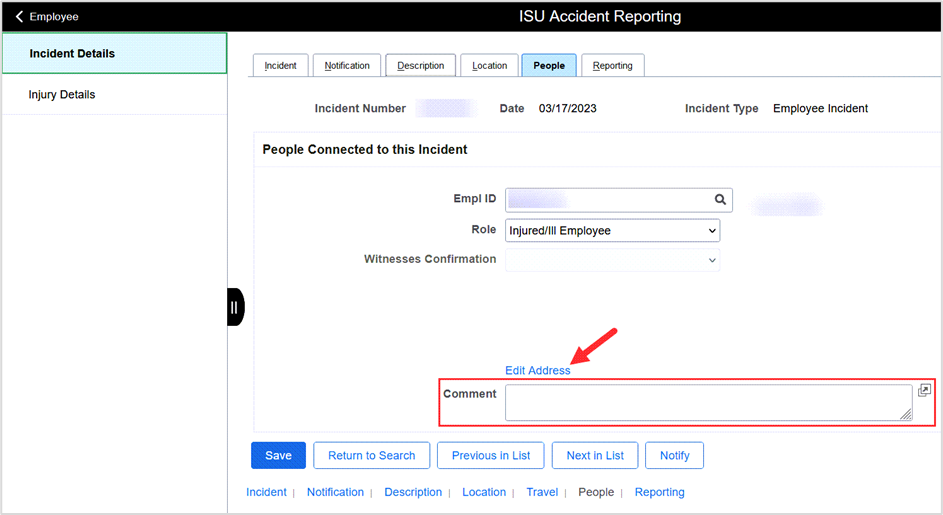The height and width of the screenshot is (515, 943).
Task: Go to Next in List
Action: tap(595, 455)
